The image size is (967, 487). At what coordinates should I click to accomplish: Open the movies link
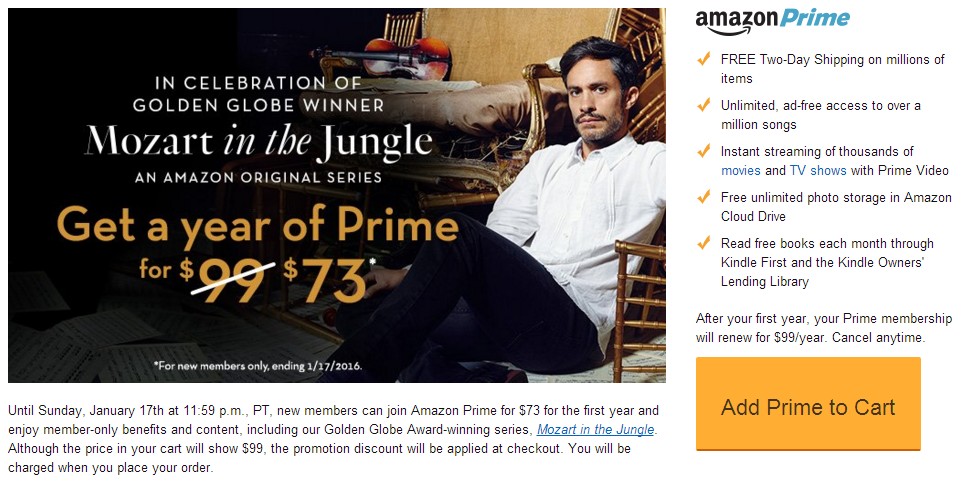[x=741, y=170]
